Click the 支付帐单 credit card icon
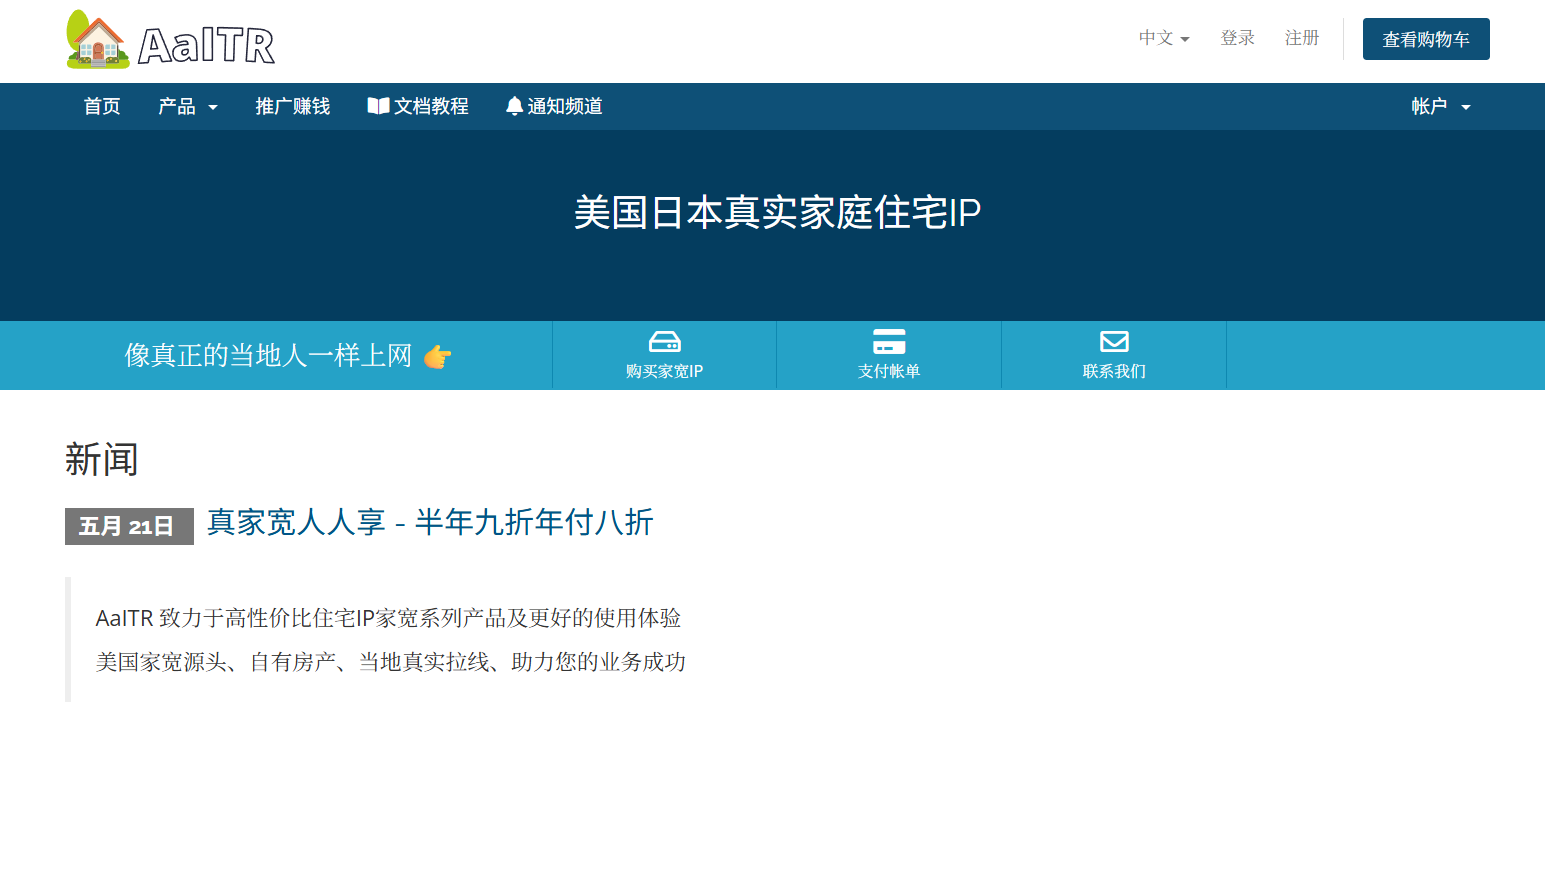Image resolution: width=1545 pixels, height=888 pixels. coord(889,342)
